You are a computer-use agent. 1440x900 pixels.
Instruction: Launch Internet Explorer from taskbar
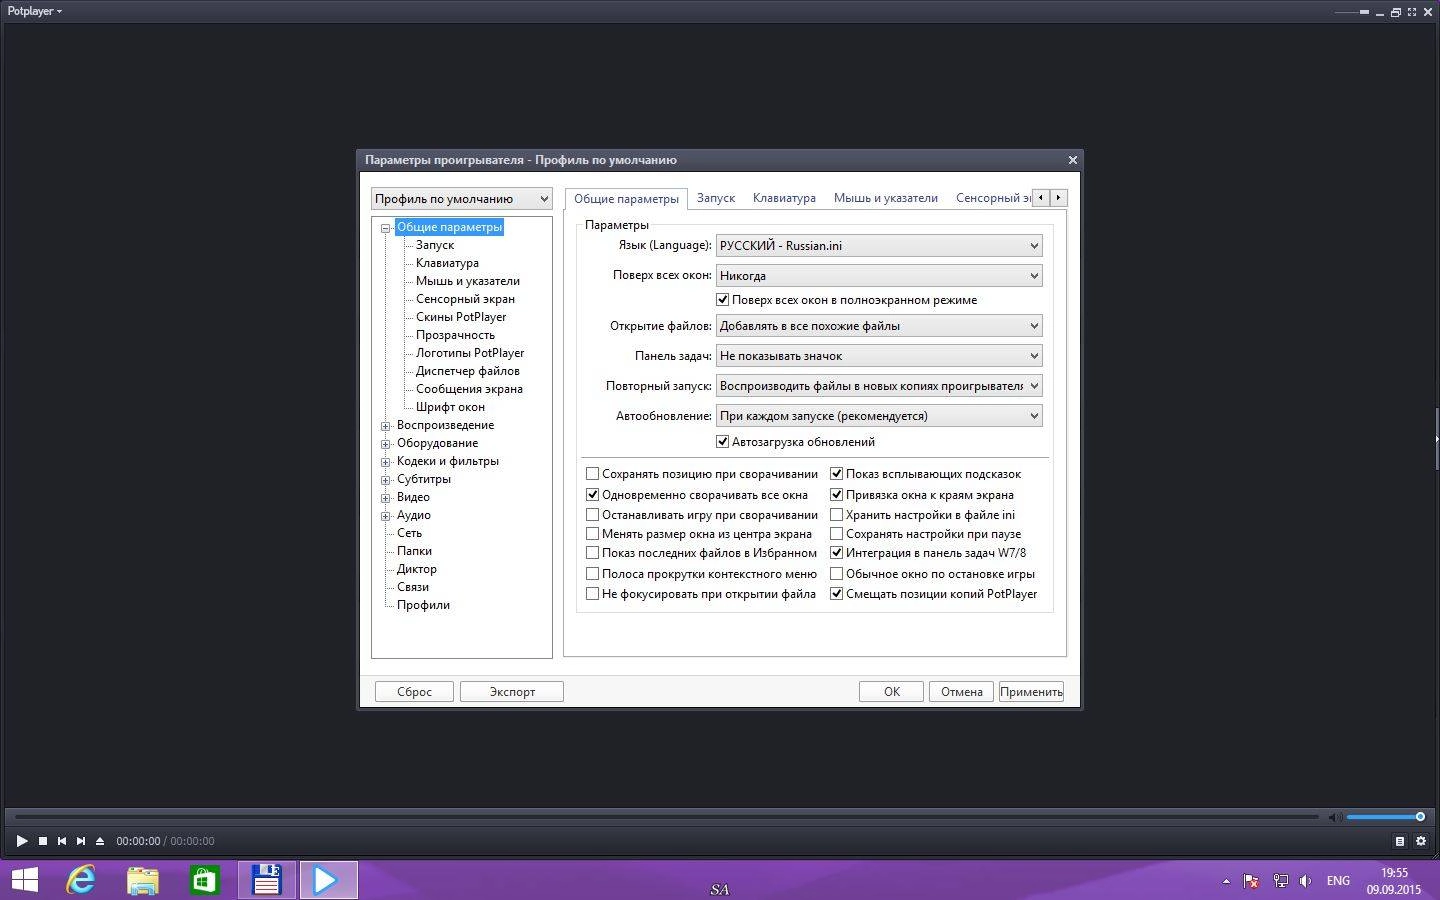click(x=81, y=880)
